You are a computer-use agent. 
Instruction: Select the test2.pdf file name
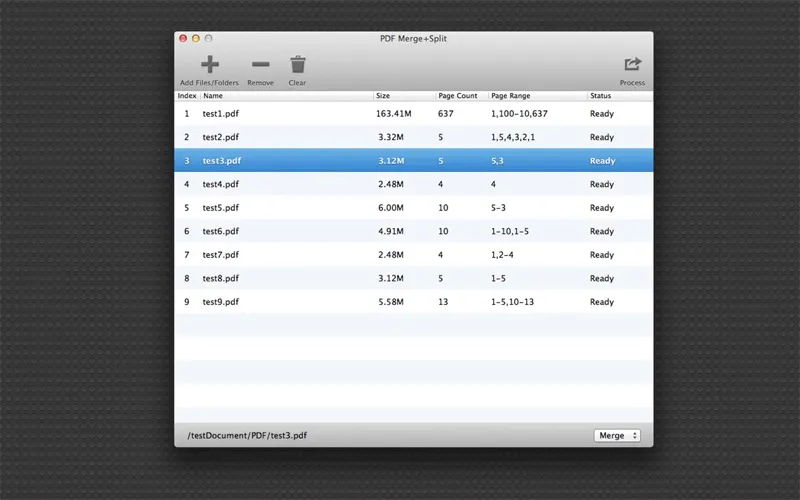[220, 137]
